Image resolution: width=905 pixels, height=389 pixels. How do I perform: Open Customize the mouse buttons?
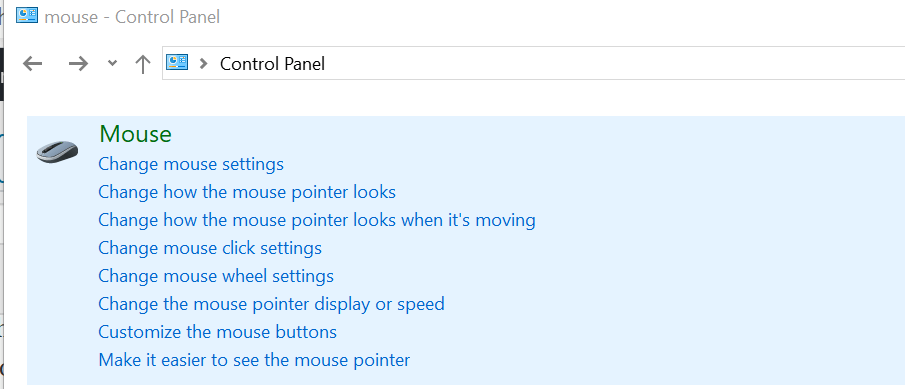[218, 332]
